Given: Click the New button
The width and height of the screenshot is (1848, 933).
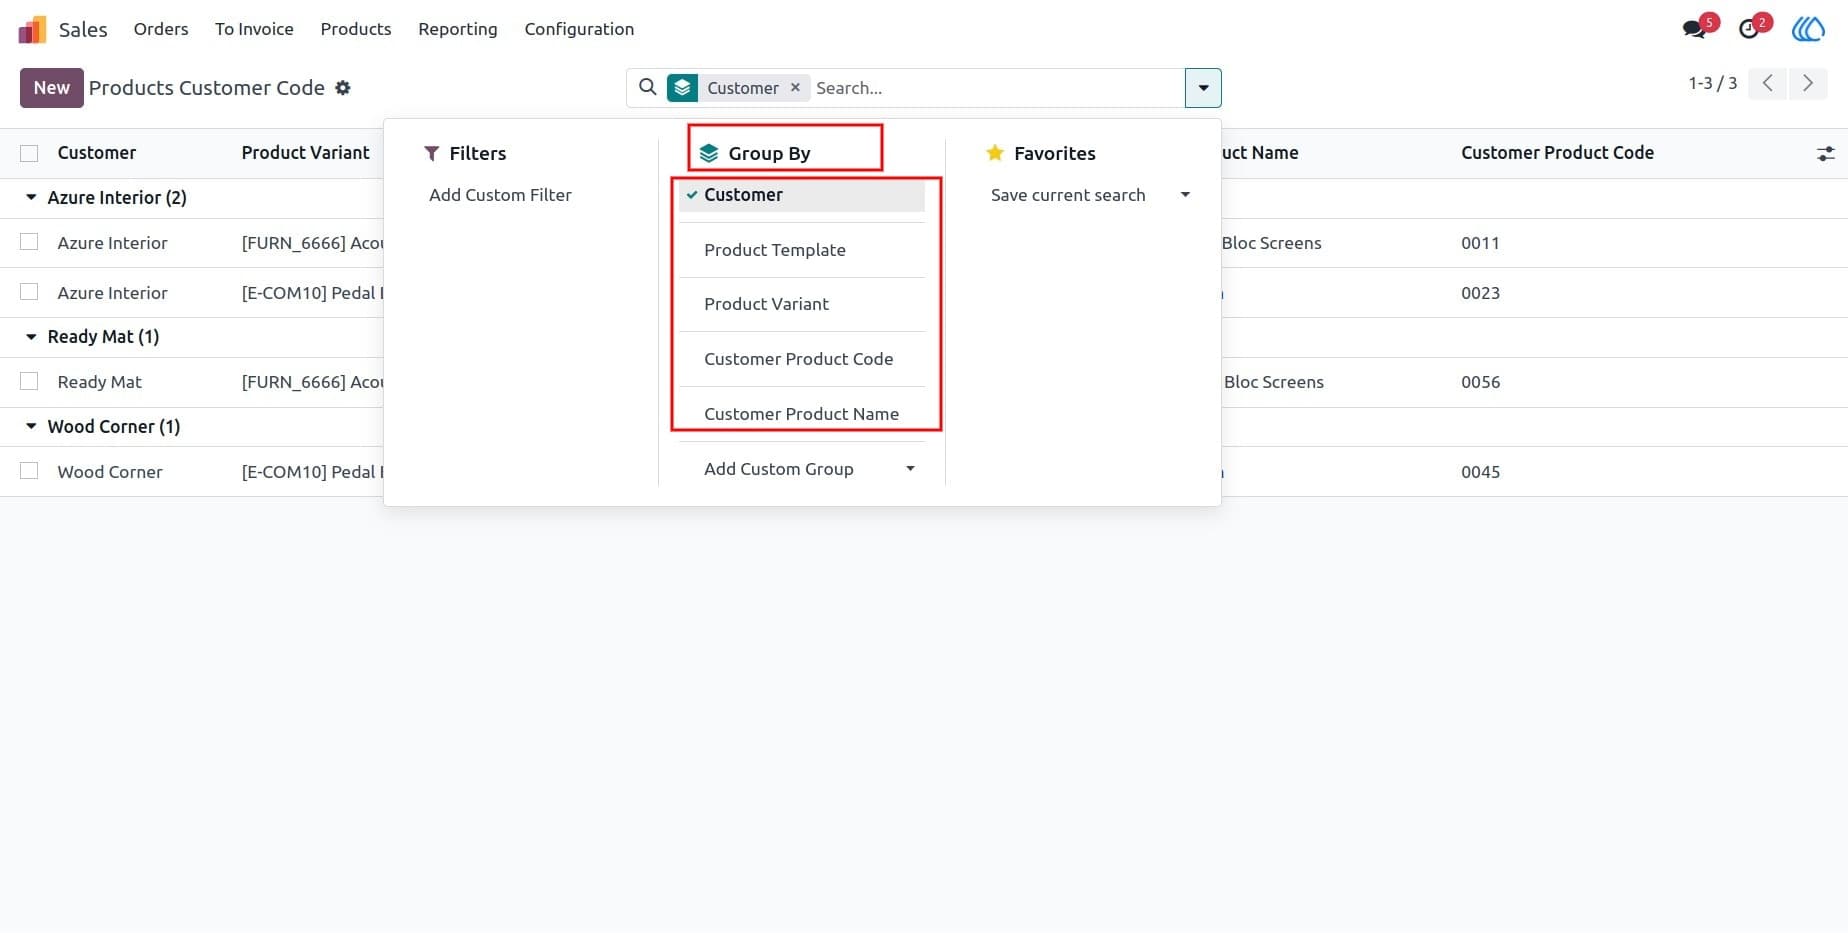Looking at the screenshot, I should 51,88.
